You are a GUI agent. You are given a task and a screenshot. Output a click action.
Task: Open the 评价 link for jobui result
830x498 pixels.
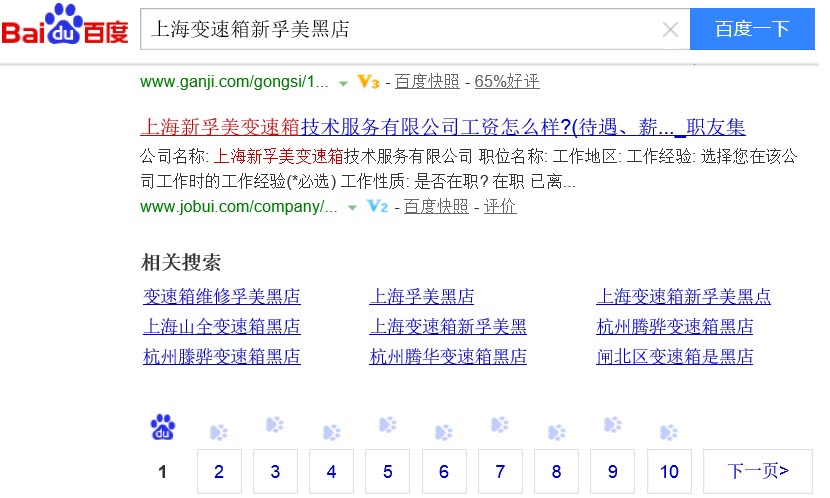pos(500,206)
